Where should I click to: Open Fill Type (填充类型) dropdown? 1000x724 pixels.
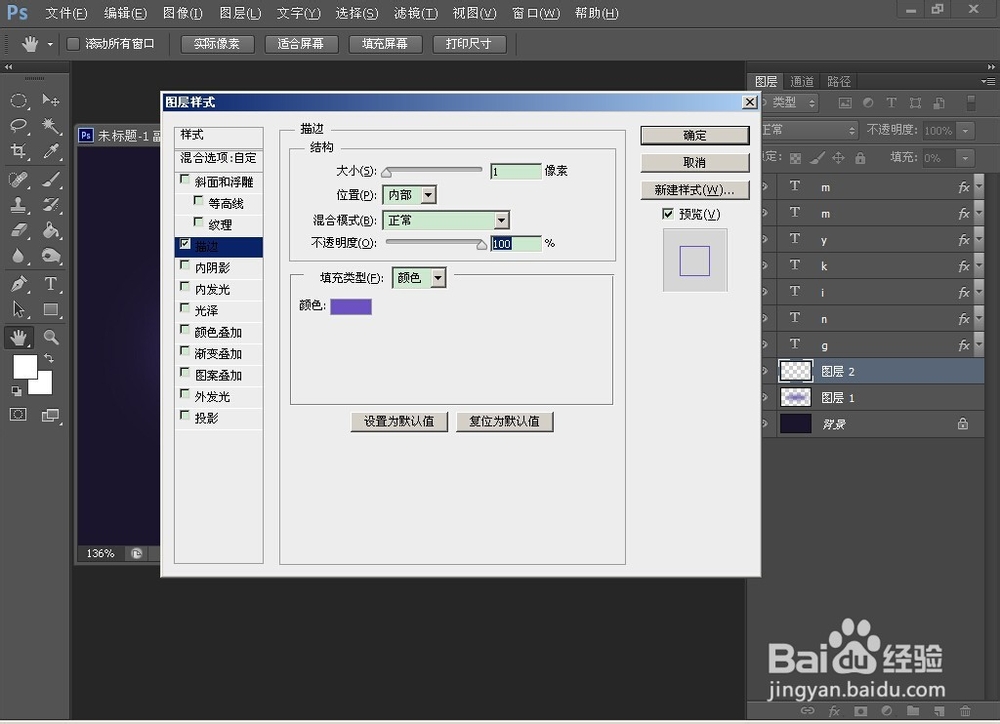tap(419, 278)
